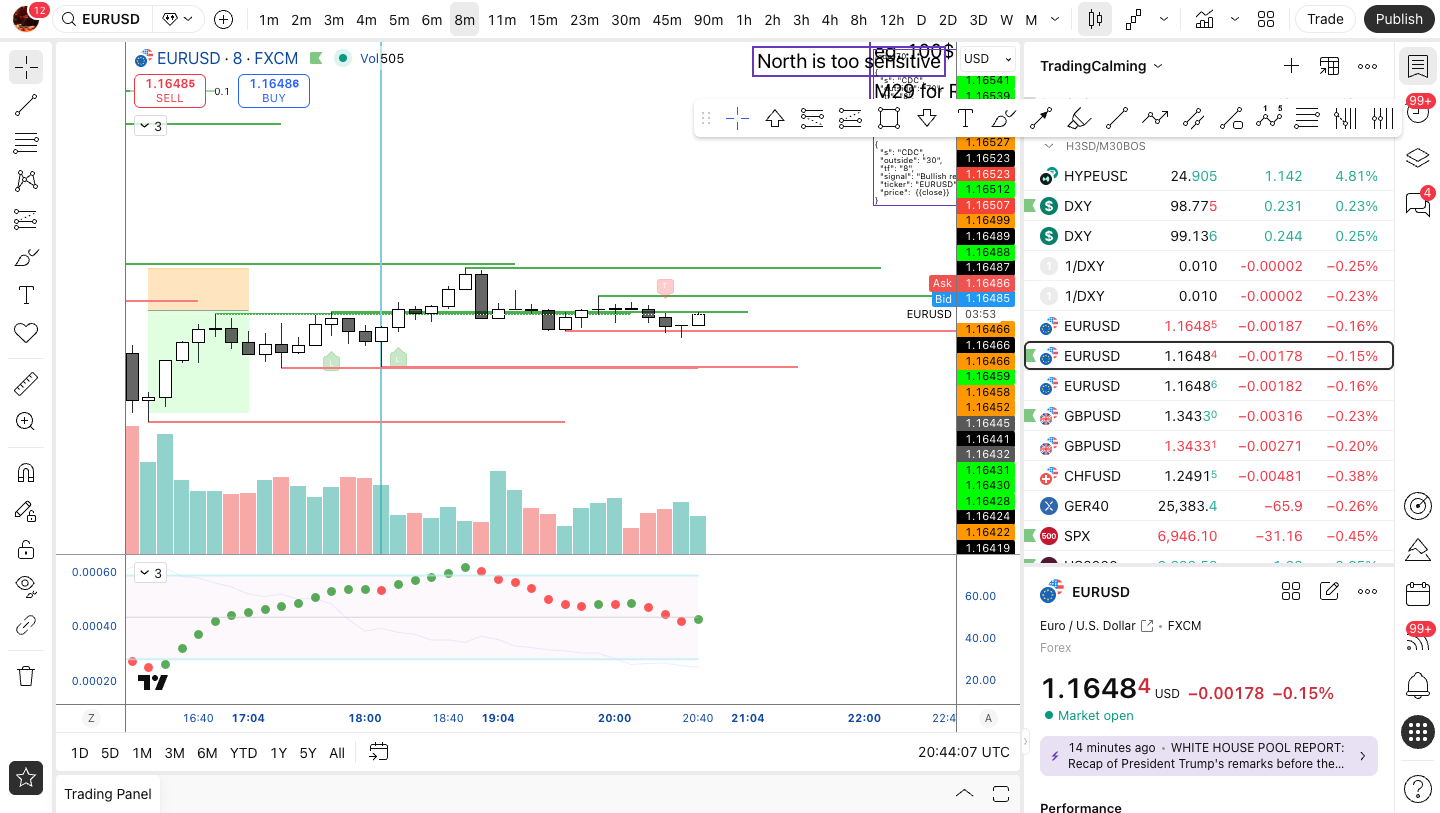Select Elliott wave 1-5 tool in floating toolbar
The width and height of the screenshot is (1440, 813).
[x=1269, y=119]
